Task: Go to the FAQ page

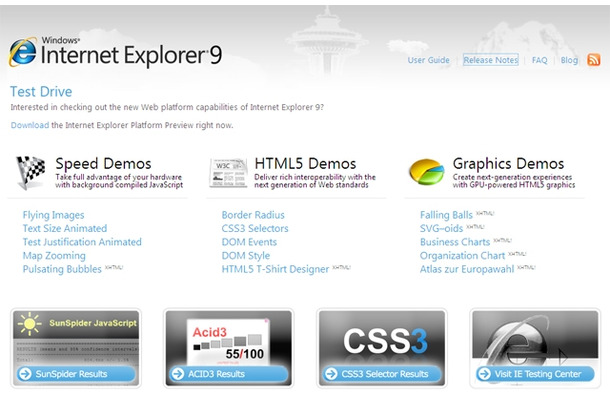Action: pos(540,60)
